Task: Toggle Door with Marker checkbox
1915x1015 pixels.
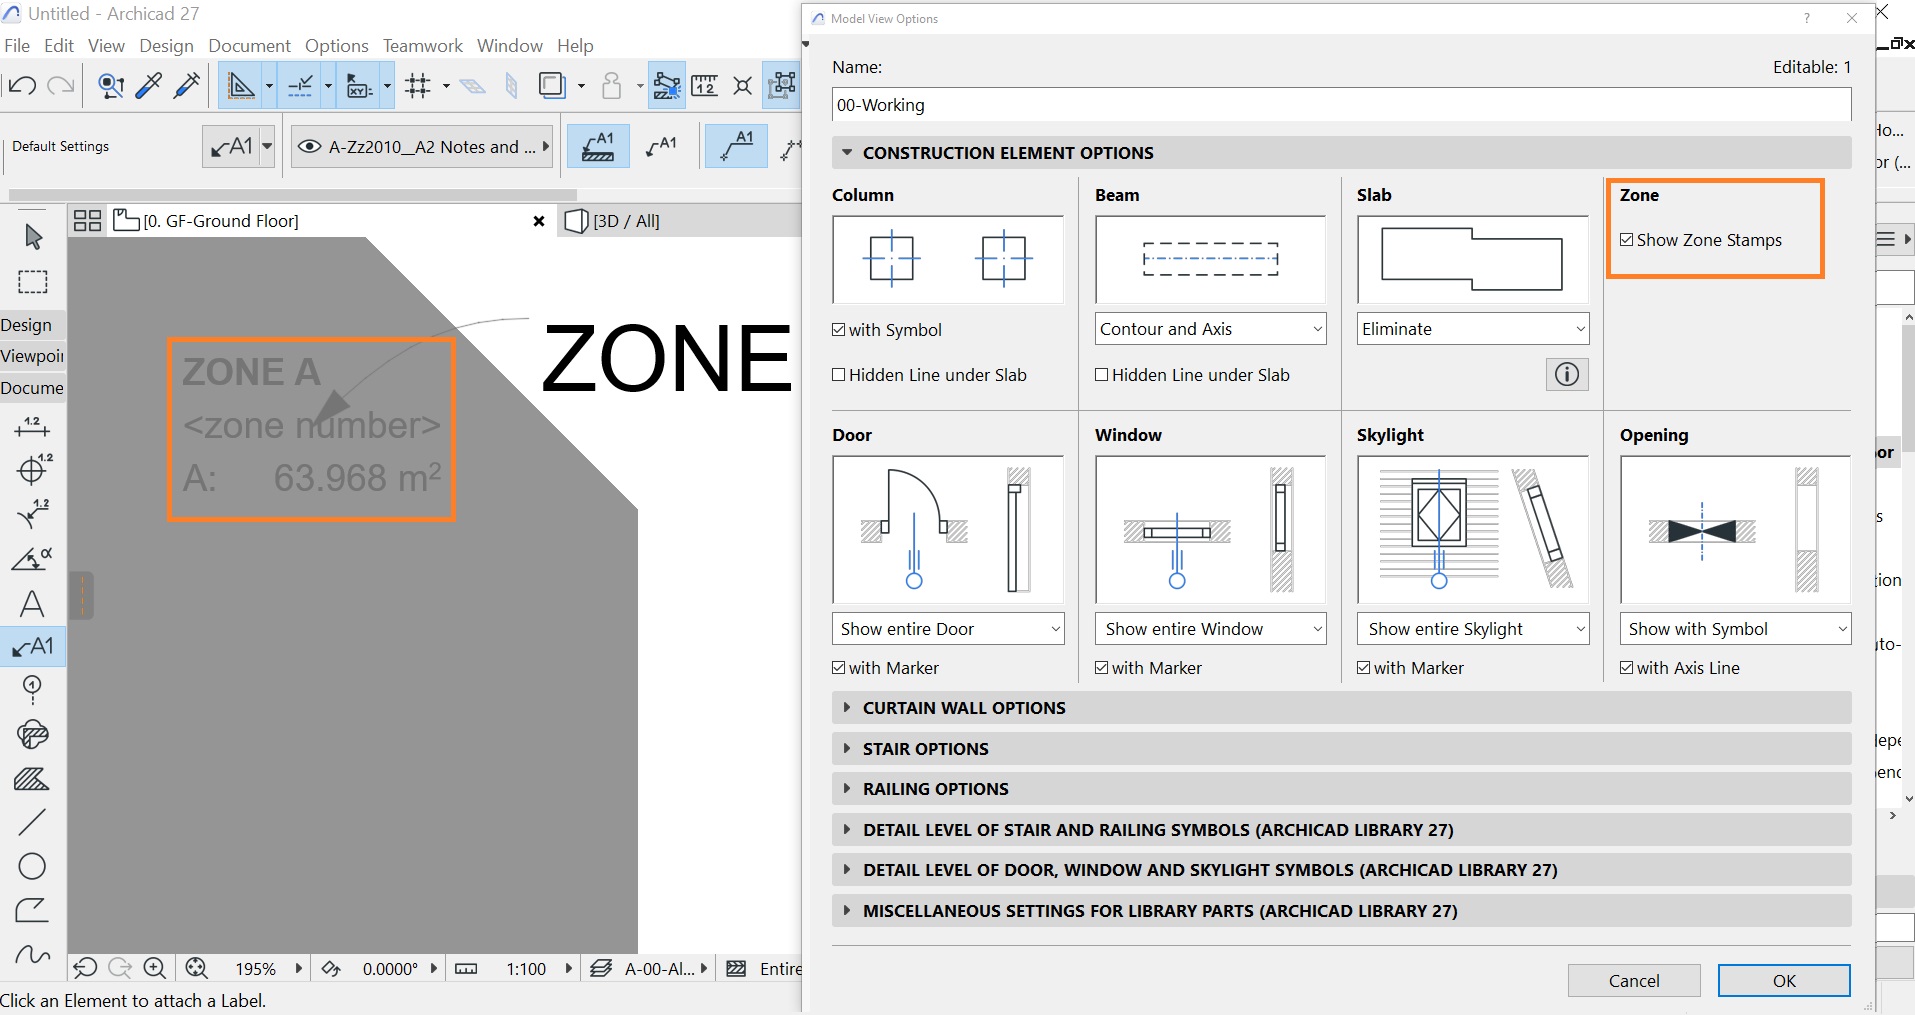Action: (x=839, y=668)
